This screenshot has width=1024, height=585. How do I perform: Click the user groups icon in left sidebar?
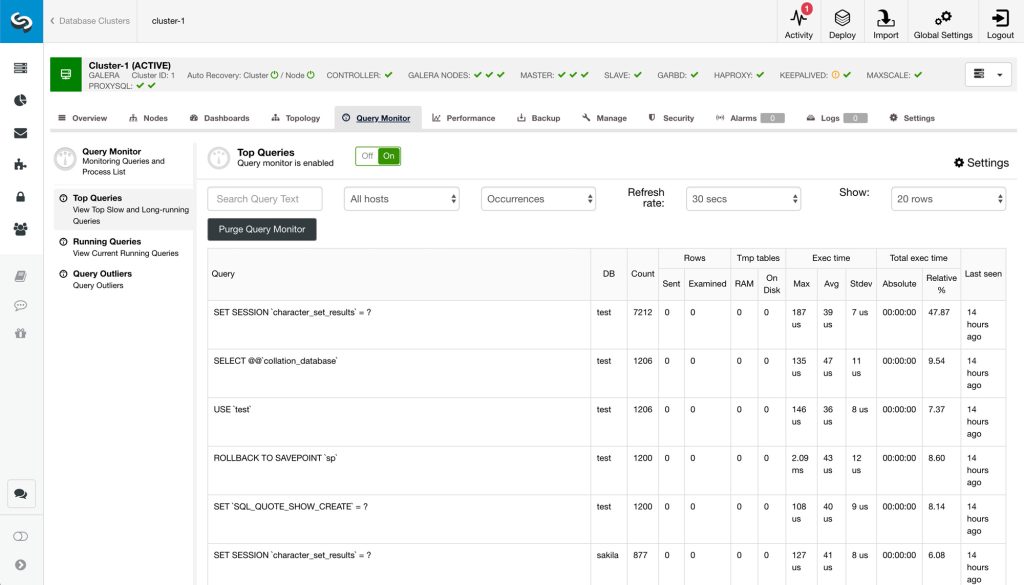21,228
